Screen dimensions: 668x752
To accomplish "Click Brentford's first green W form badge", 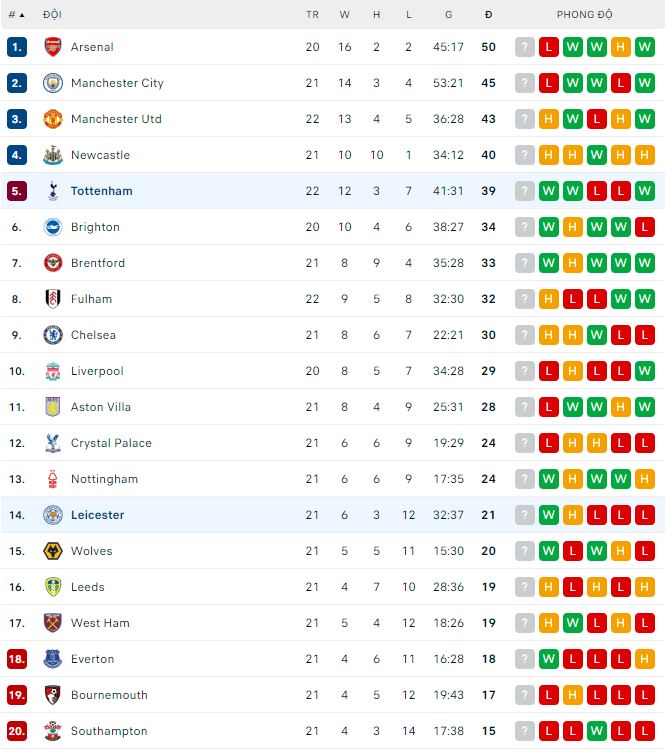I will pyautogui.click(x=549, y=263).
